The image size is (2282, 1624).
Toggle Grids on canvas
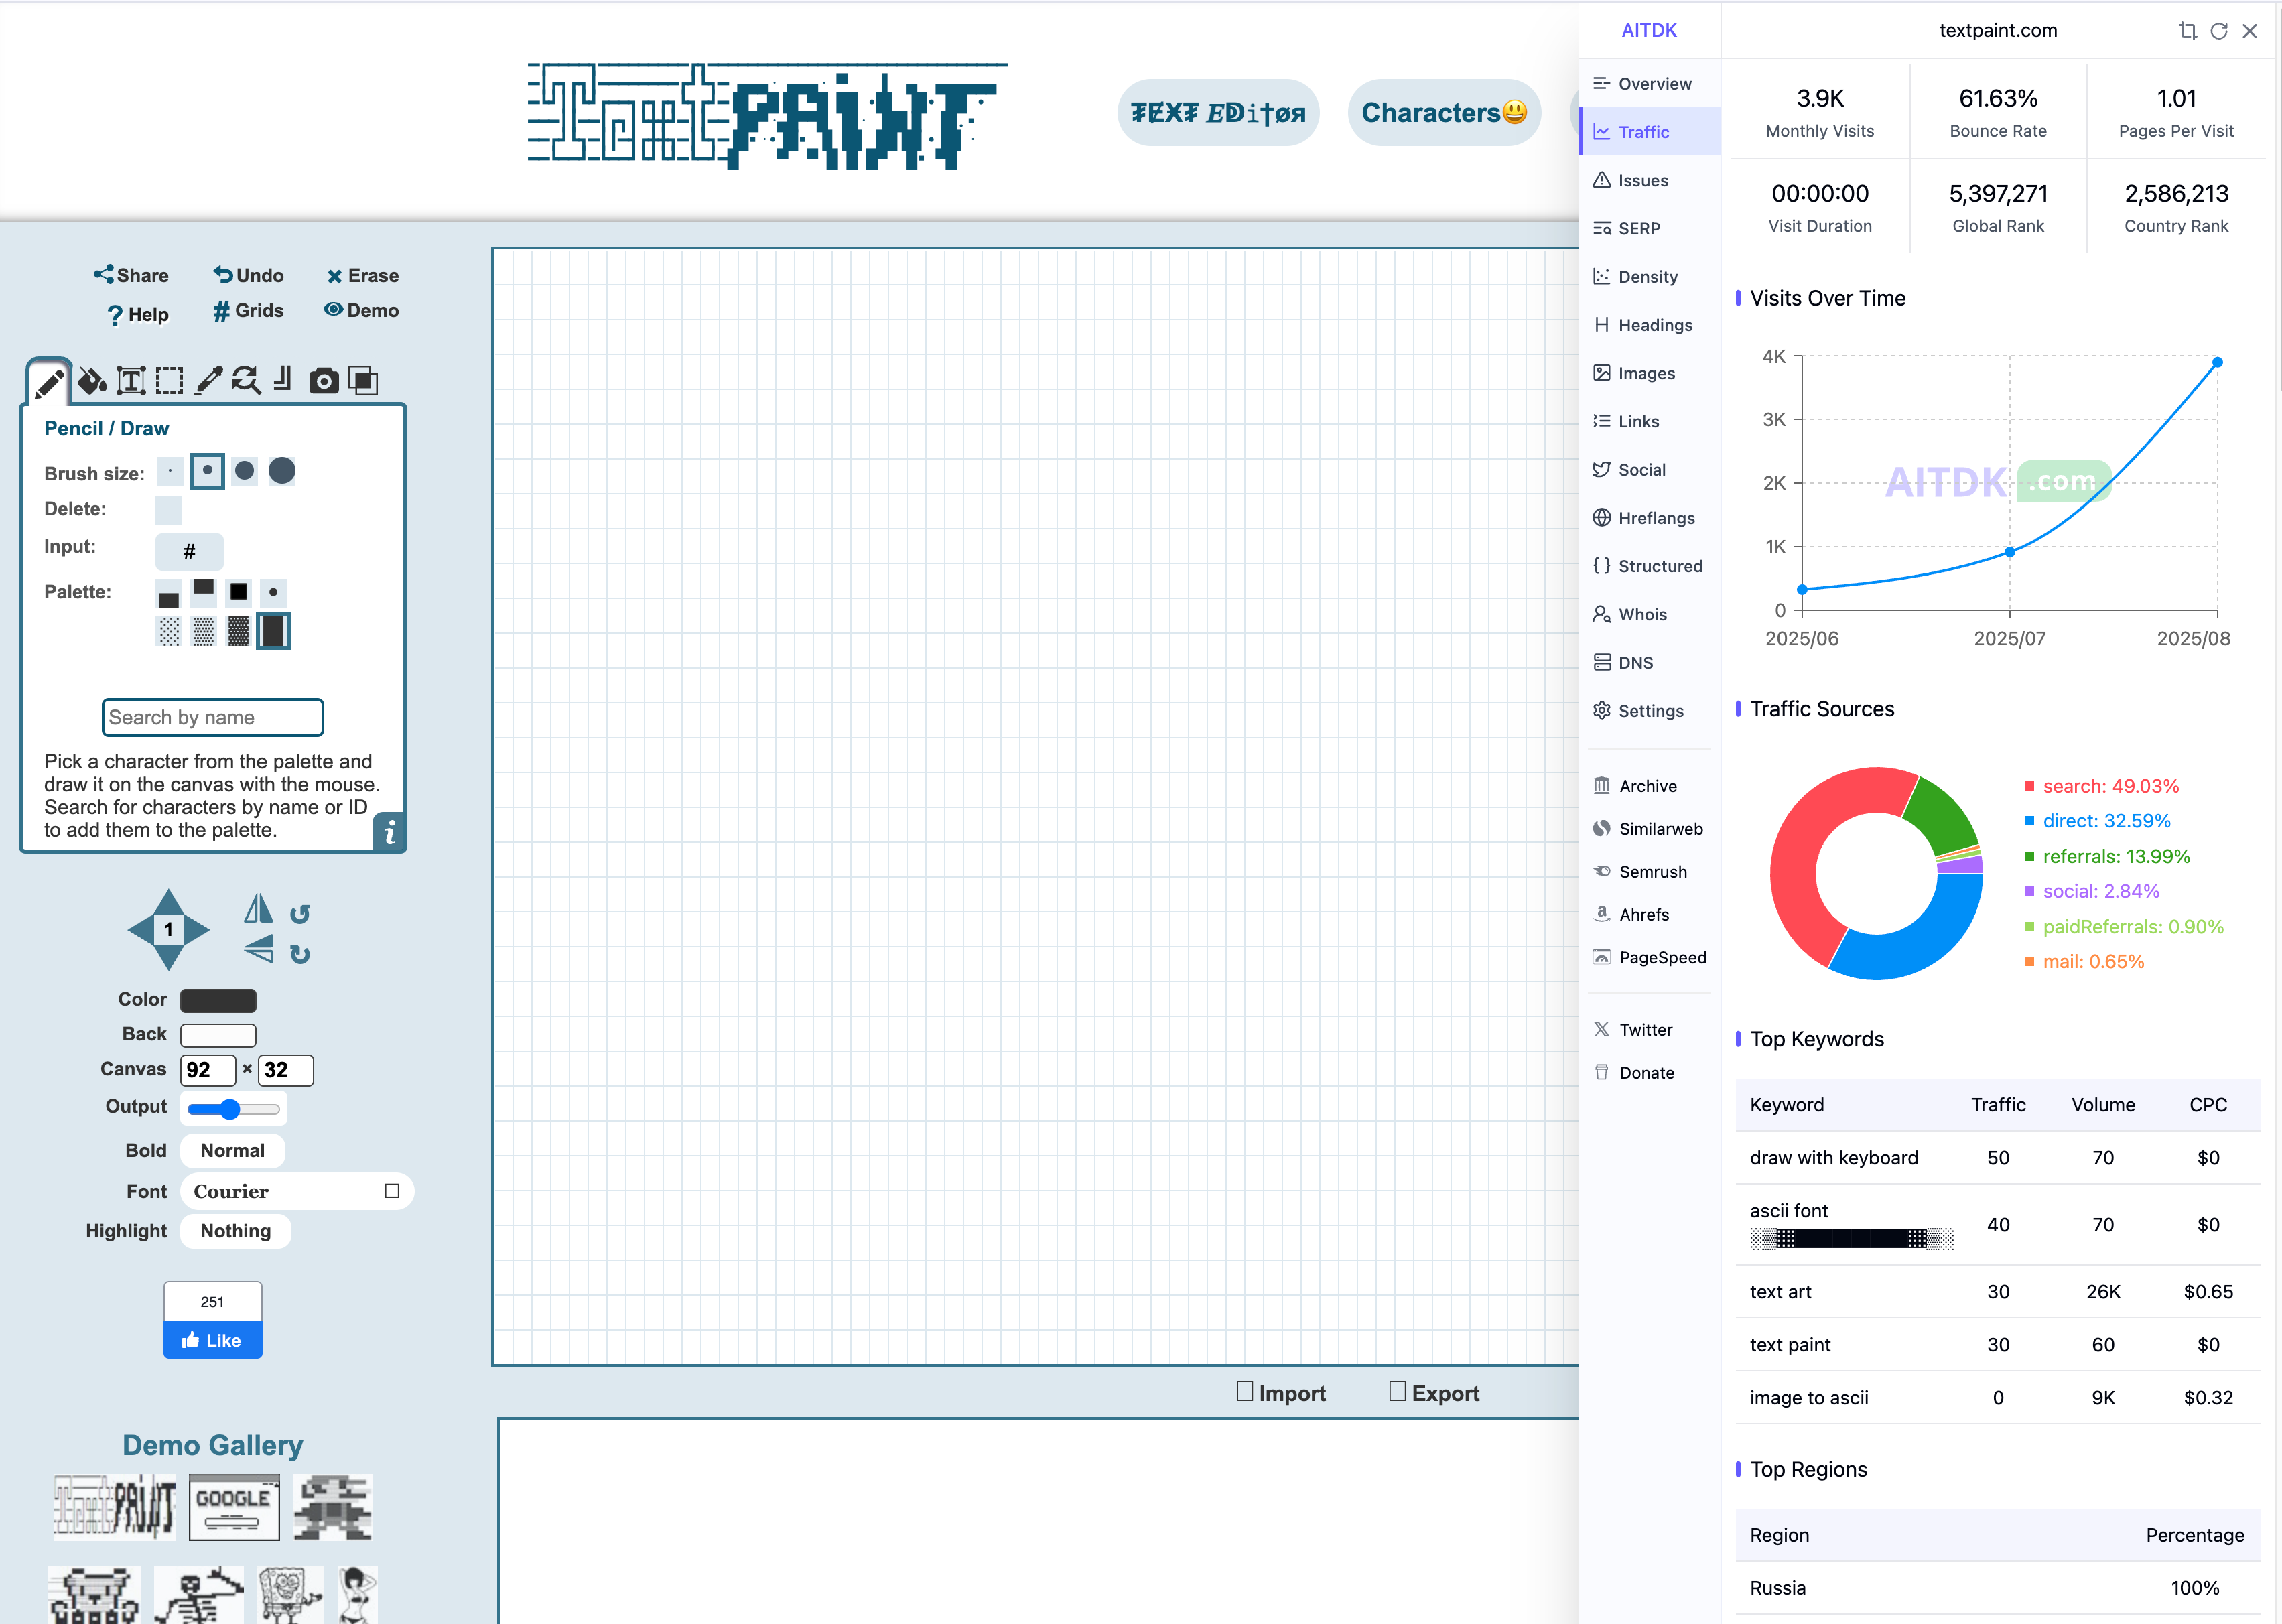click(x=248, y=311)
